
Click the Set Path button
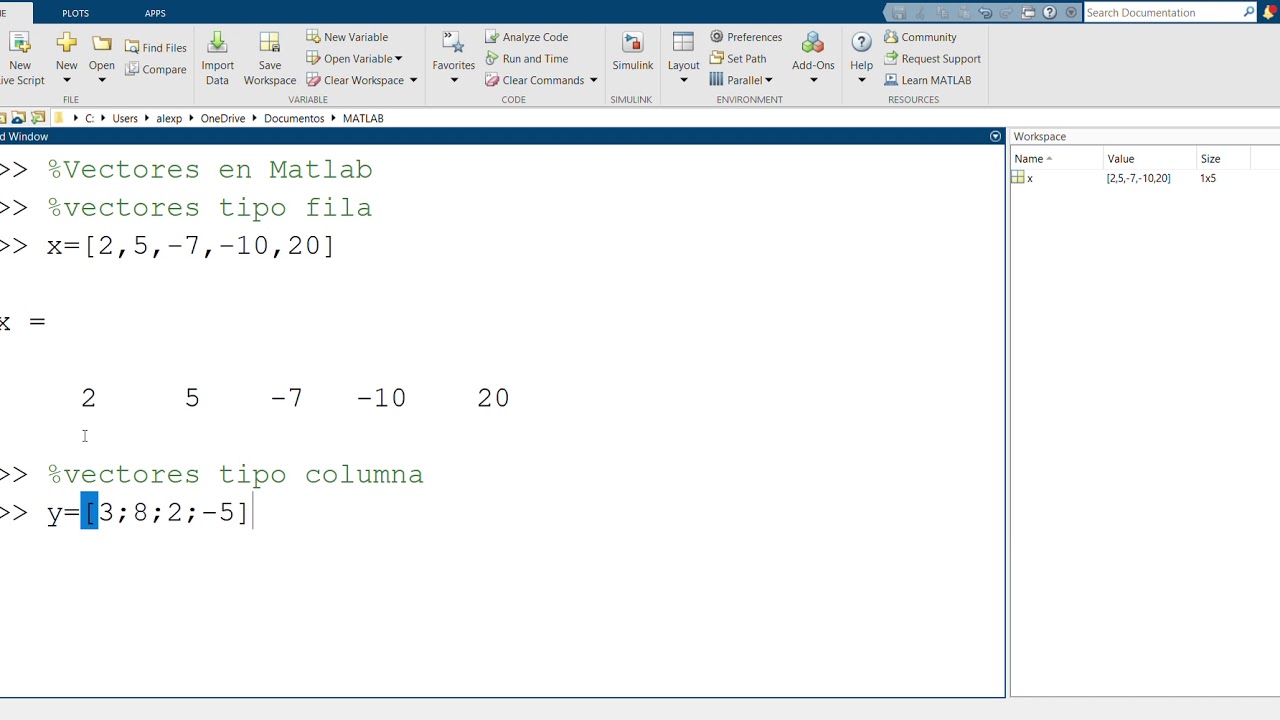coord(738,59)
